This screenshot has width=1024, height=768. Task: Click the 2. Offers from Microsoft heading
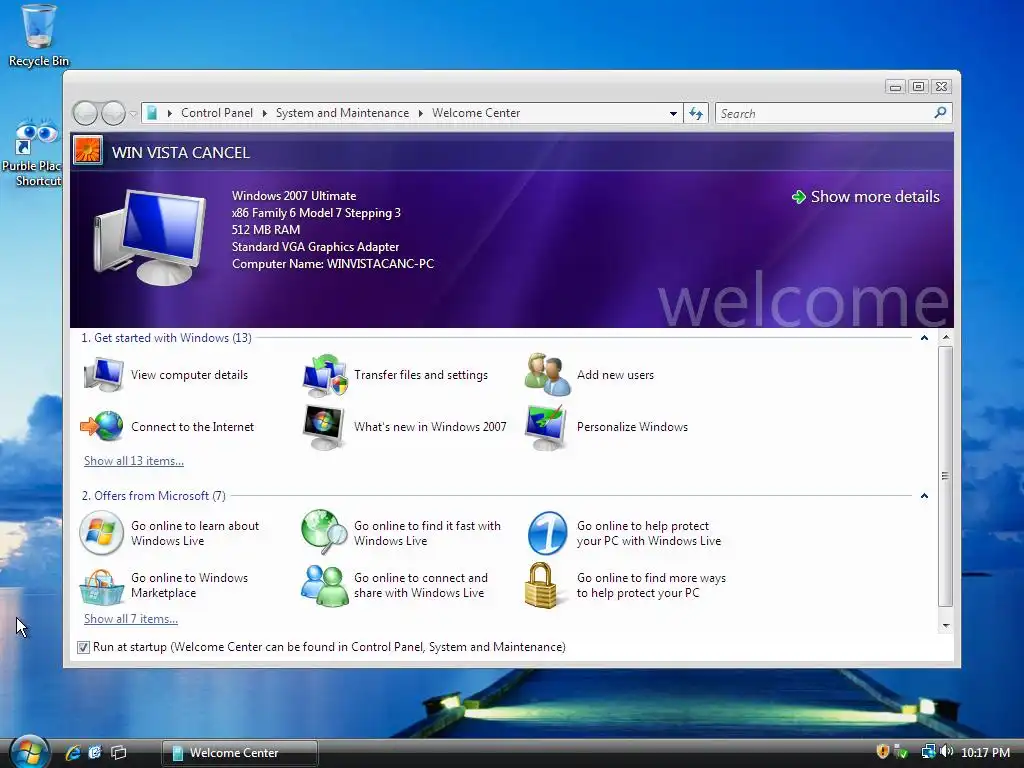153,496
